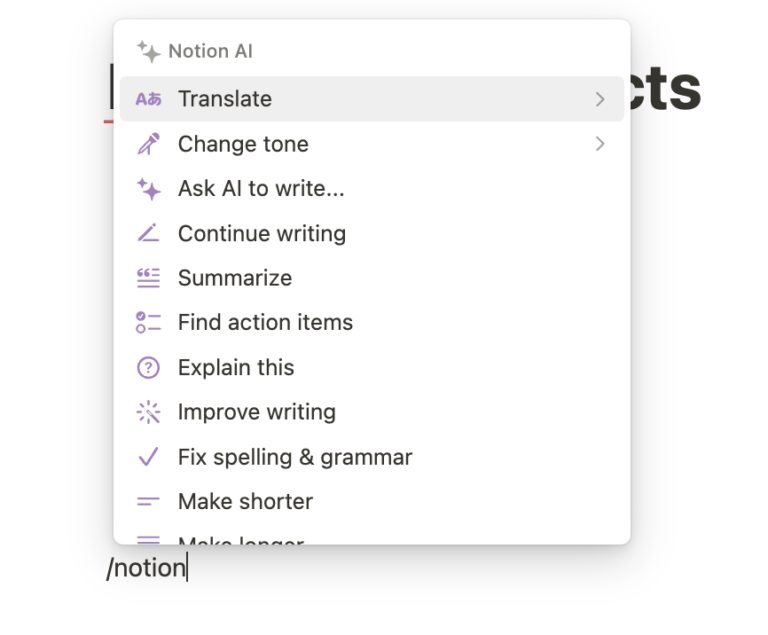Click the Change tone microphone icon
768x635 pixels.
coord(148,144)
